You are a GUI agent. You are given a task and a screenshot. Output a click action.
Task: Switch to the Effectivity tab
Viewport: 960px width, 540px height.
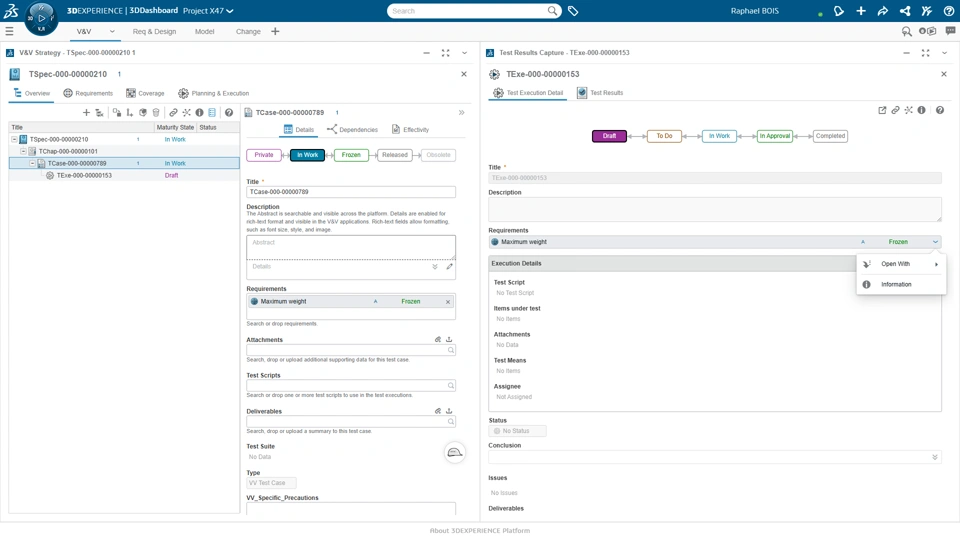410,129
